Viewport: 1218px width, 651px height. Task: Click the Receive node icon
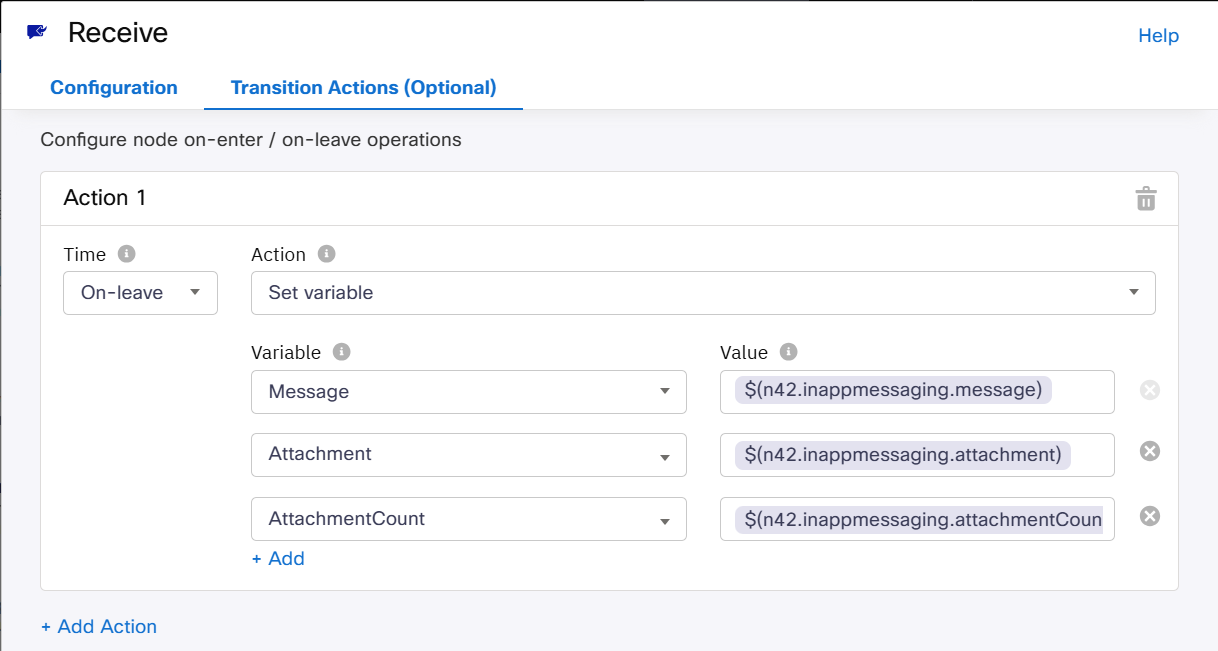(x=37, y=32)
